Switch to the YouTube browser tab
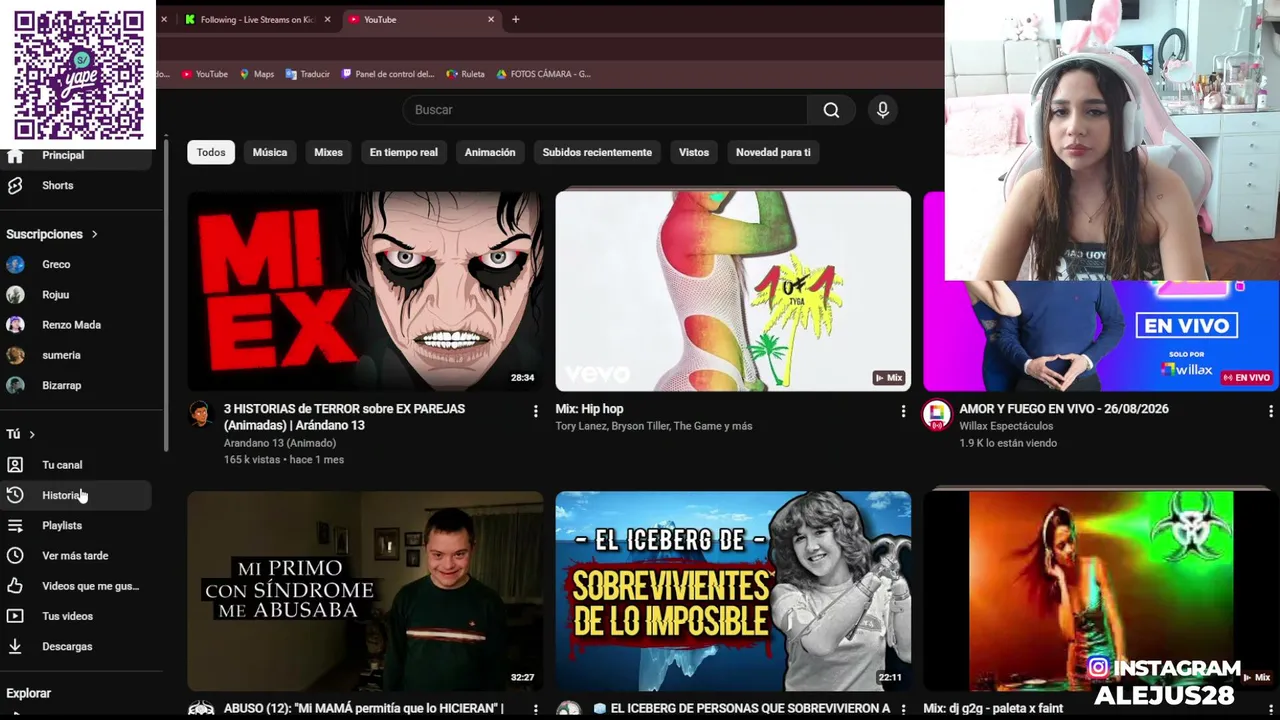Screen dimensions: 1280x720 tap(420, 19)
